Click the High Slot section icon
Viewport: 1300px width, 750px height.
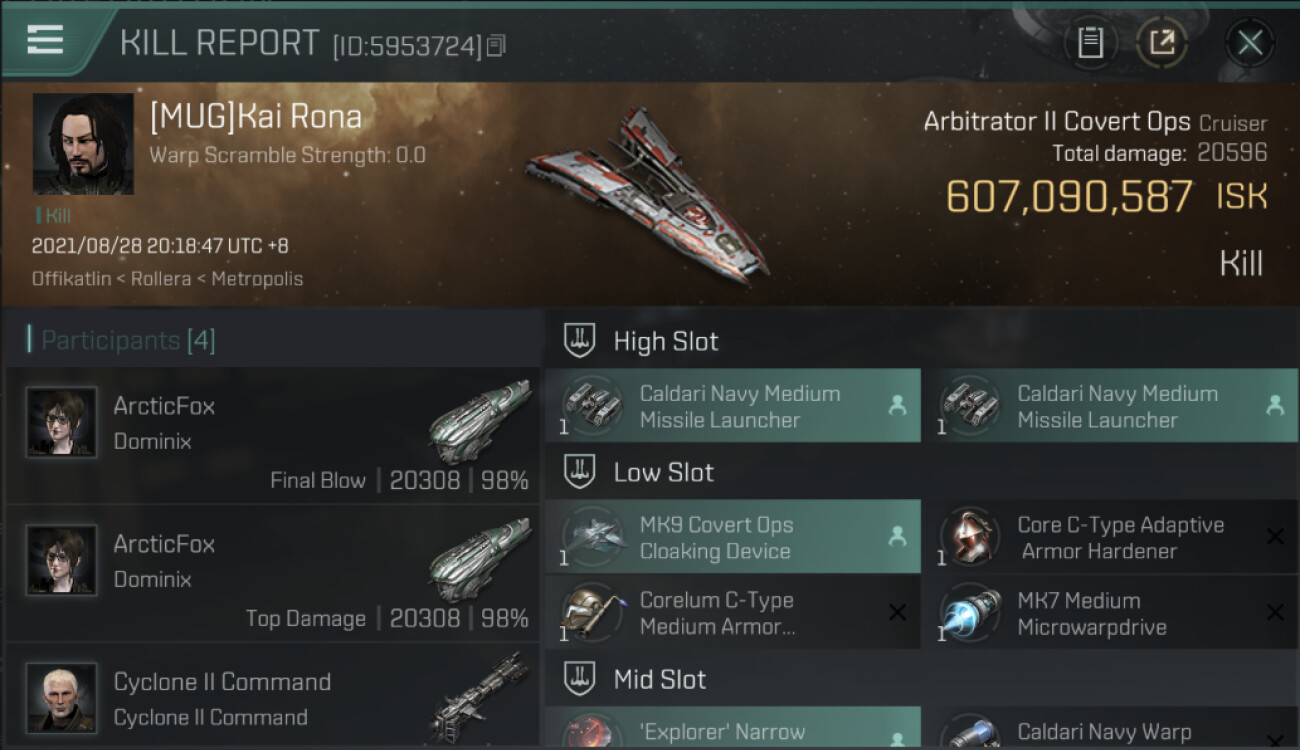pyautogui.click(x=580, y=341)
